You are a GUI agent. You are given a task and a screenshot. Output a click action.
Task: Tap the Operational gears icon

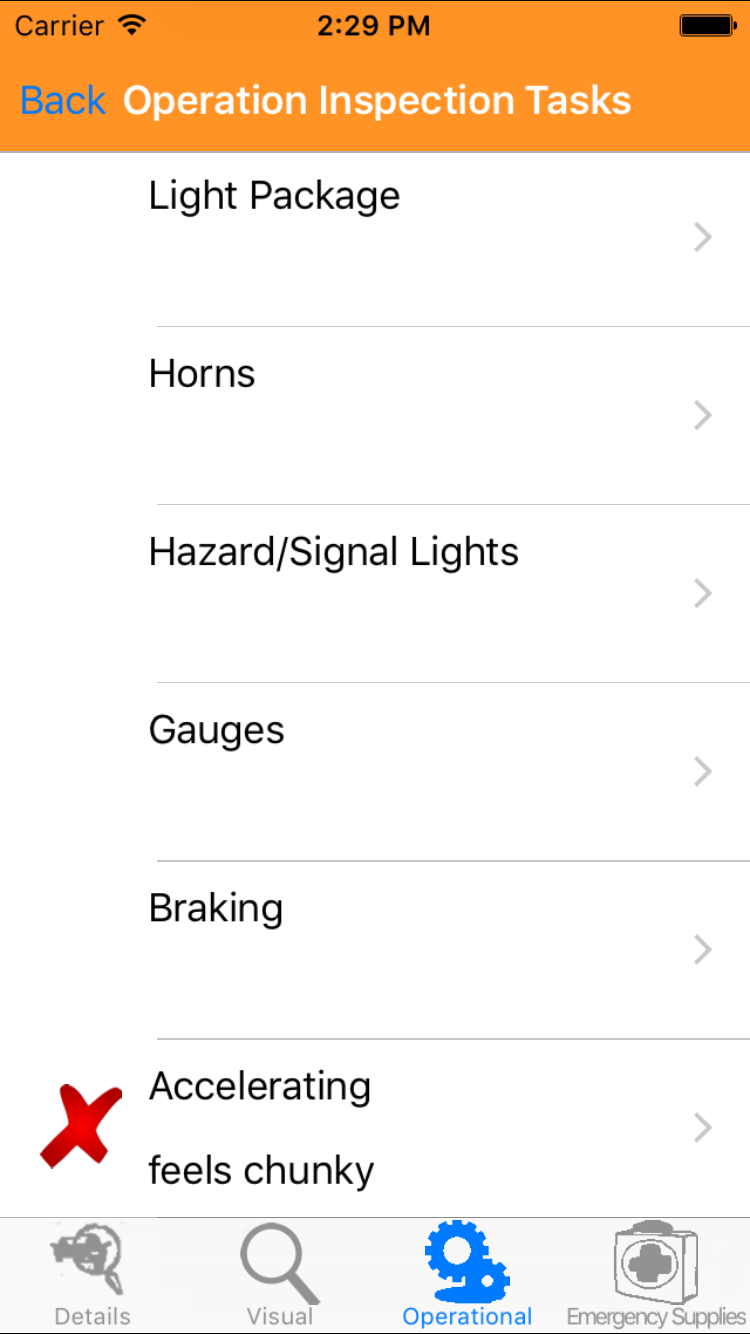coord(467,1260)
